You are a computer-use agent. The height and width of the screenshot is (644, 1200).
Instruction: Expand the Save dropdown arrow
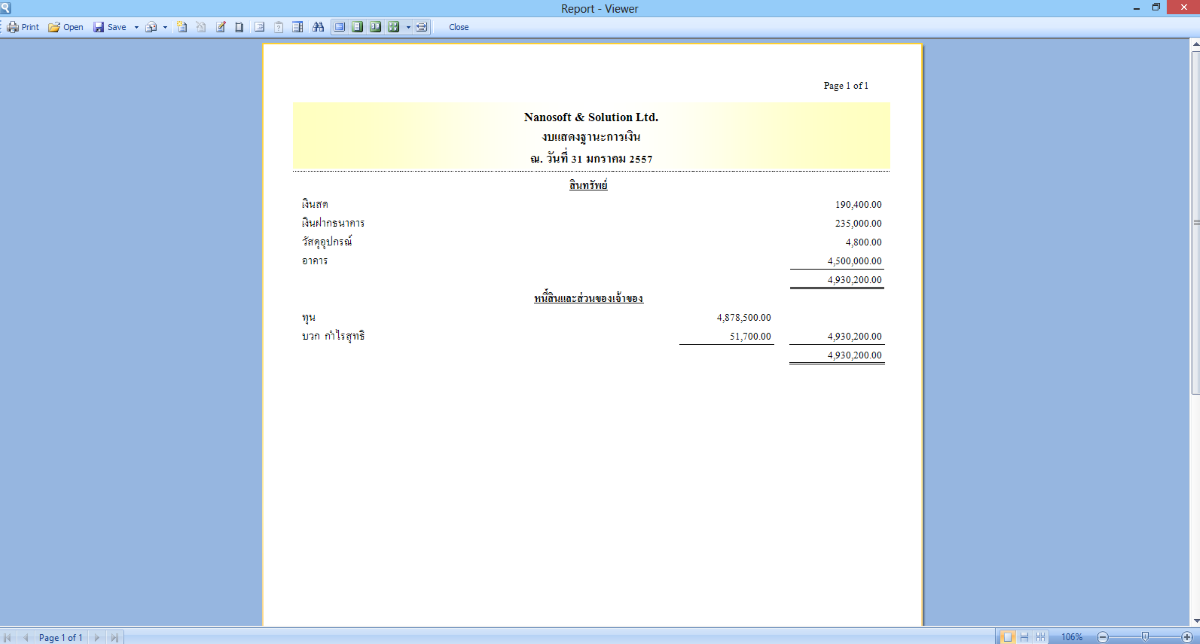pyautogui.click(x=136, y=27)
